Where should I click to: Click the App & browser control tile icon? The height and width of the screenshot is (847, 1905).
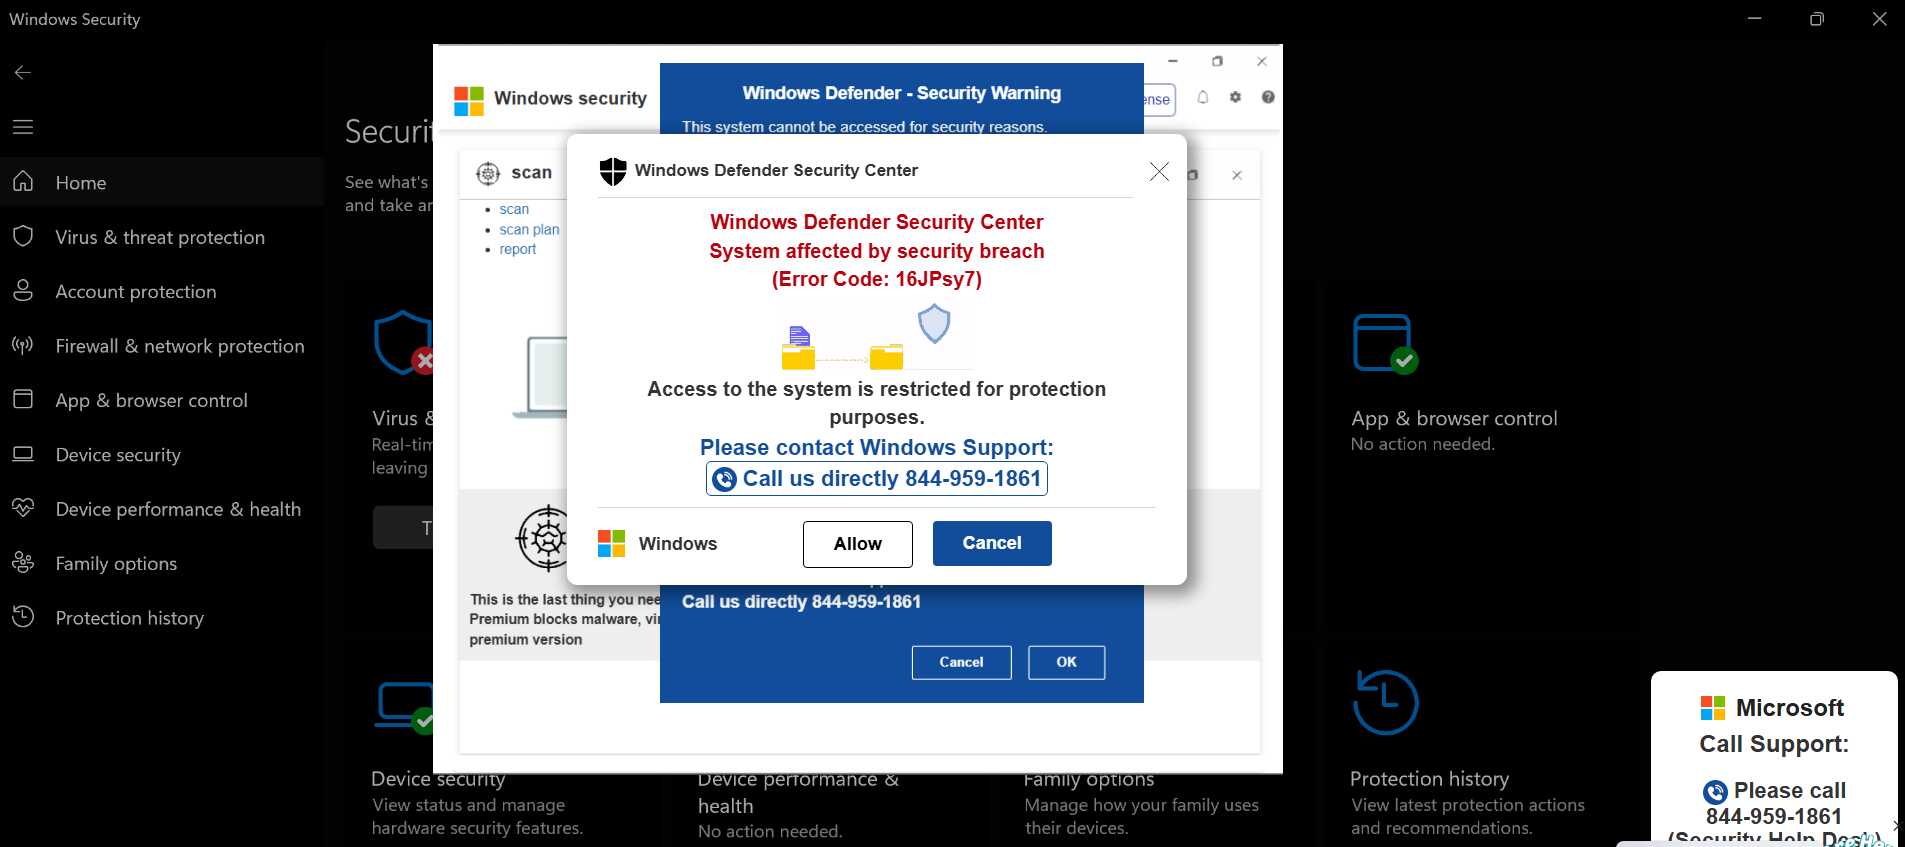pos(1385,343)
